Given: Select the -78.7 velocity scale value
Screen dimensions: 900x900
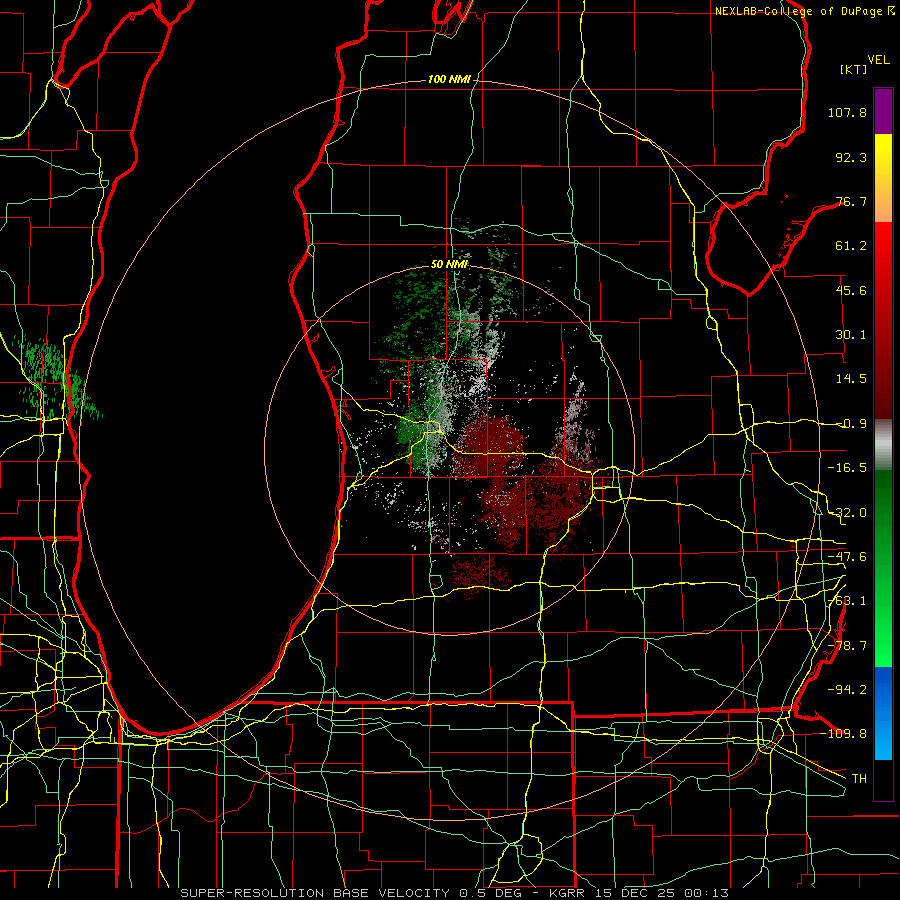Looking at the screenshot, I should coord(847,646).
